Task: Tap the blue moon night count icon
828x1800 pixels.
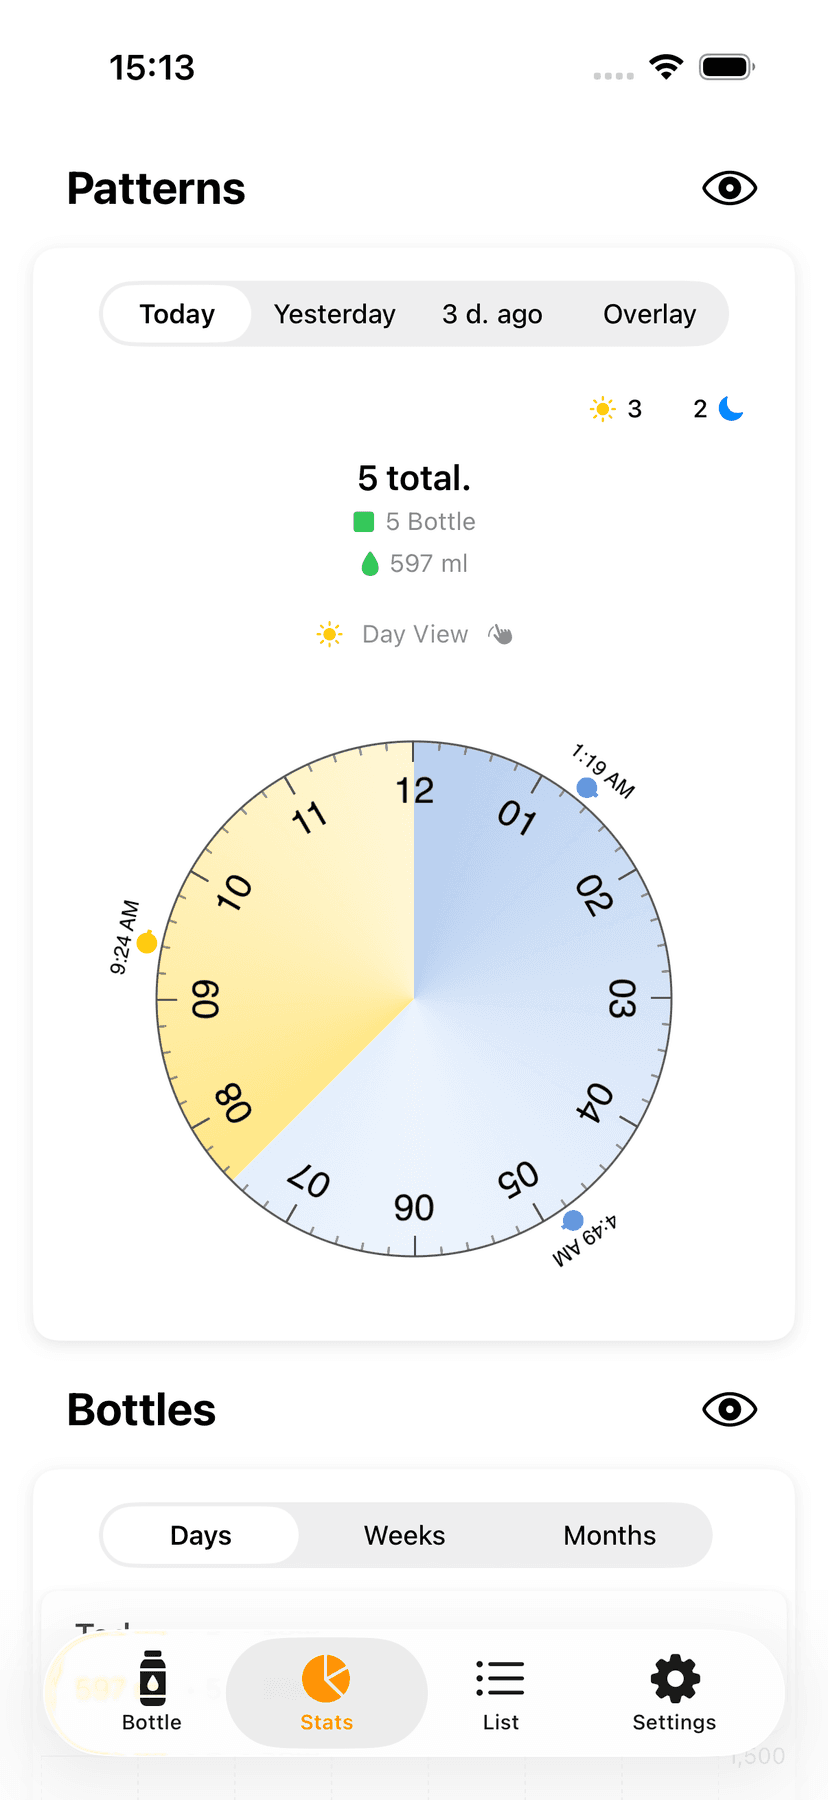Action: tap(731, 408)
